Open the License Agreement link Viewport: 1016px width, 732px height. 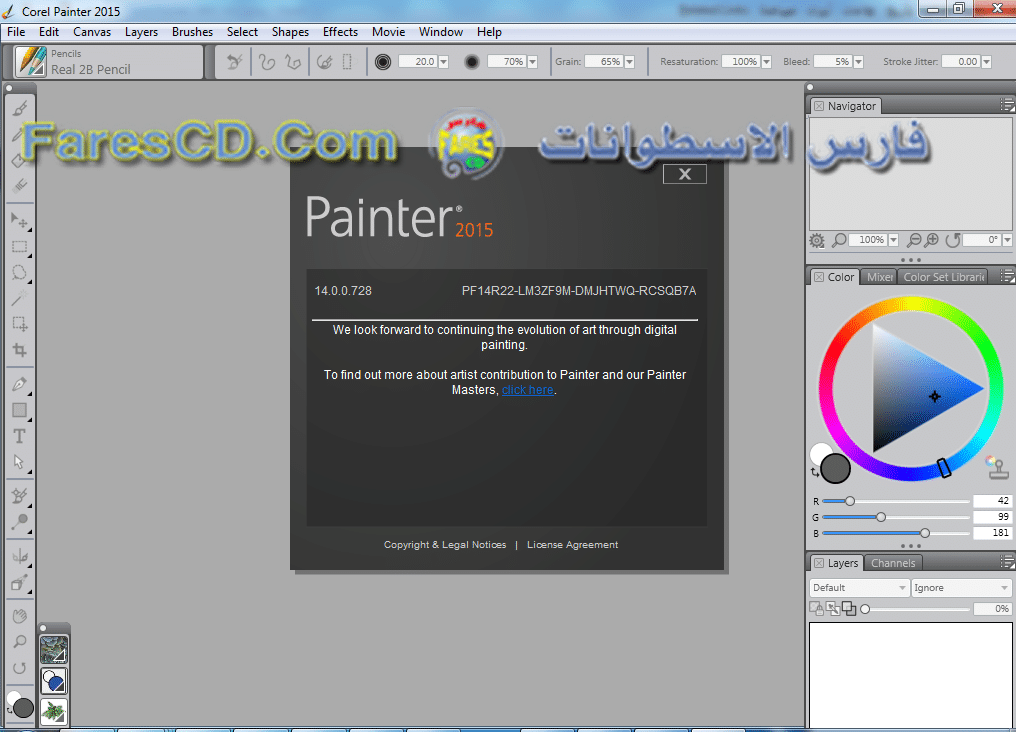pos(573,545)
